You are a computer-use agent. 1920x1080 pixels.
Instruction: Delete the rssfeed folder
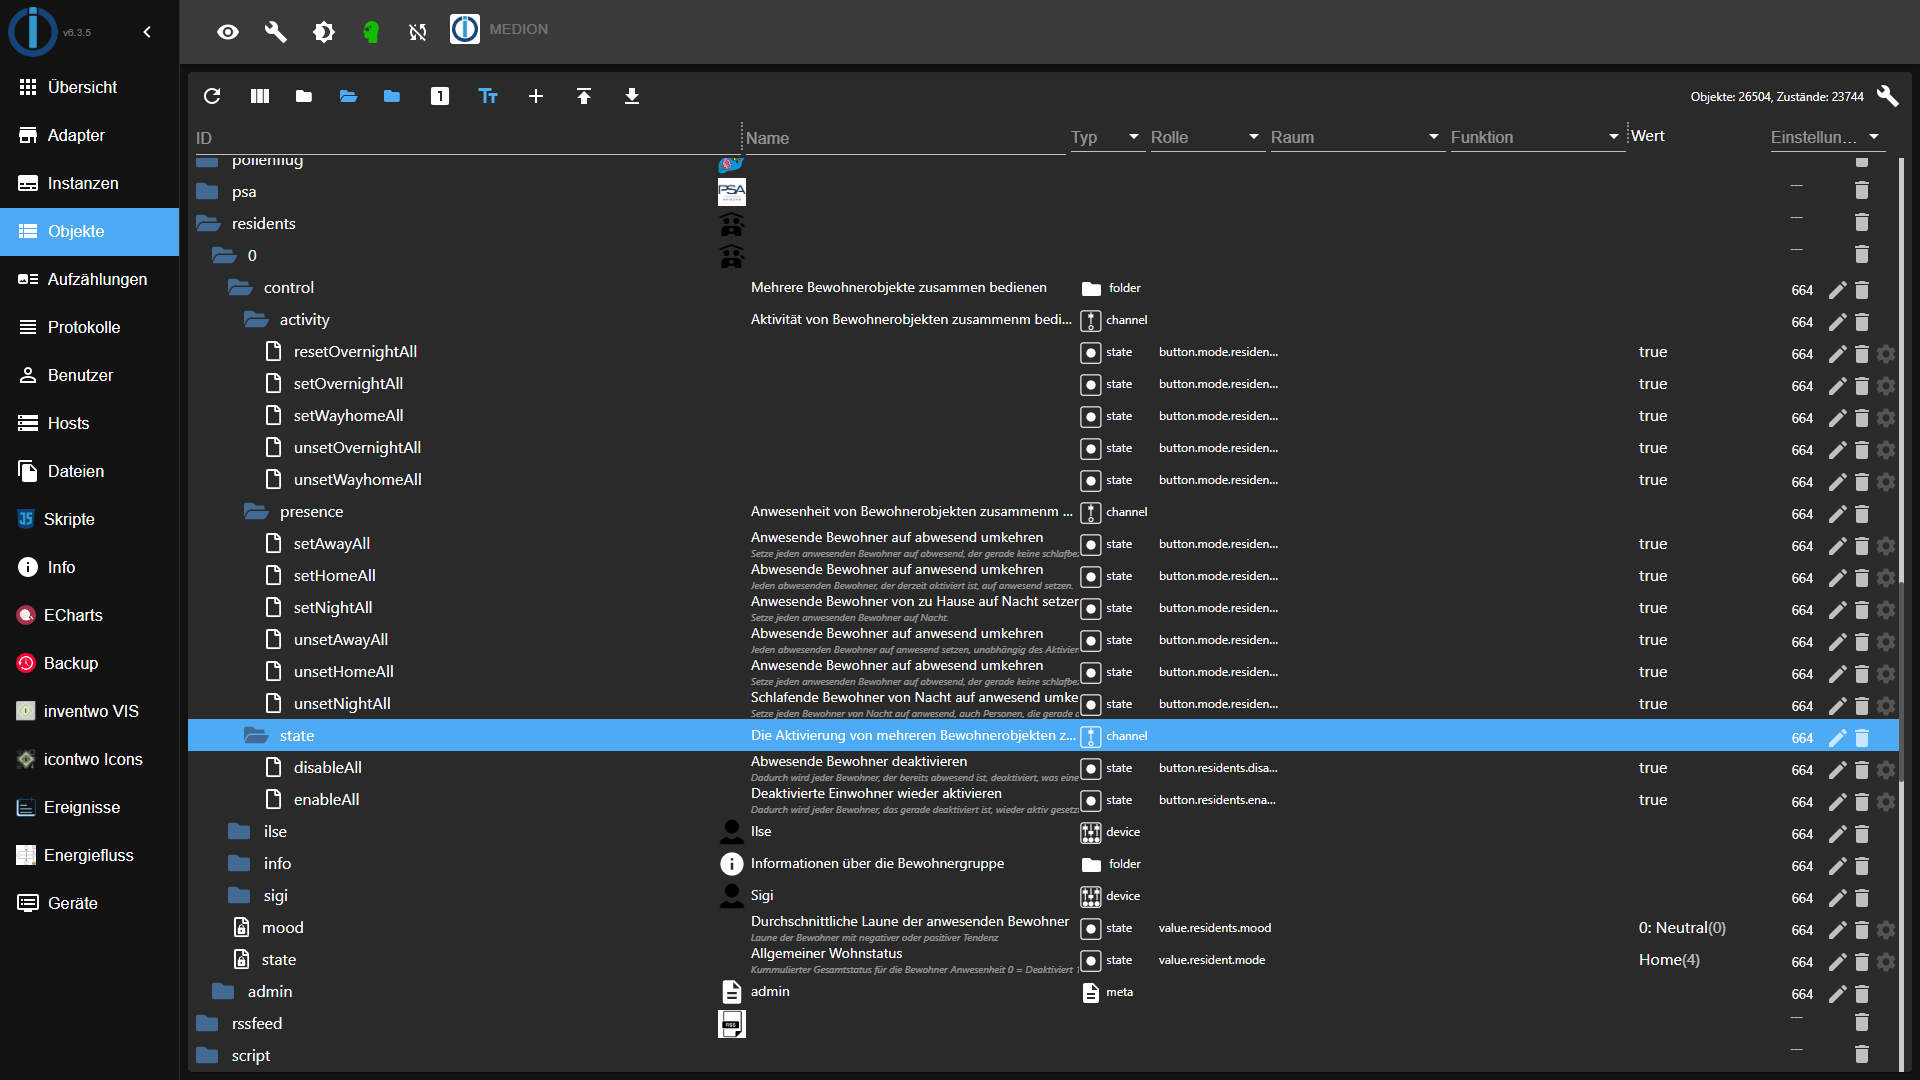point(1862,1022)
